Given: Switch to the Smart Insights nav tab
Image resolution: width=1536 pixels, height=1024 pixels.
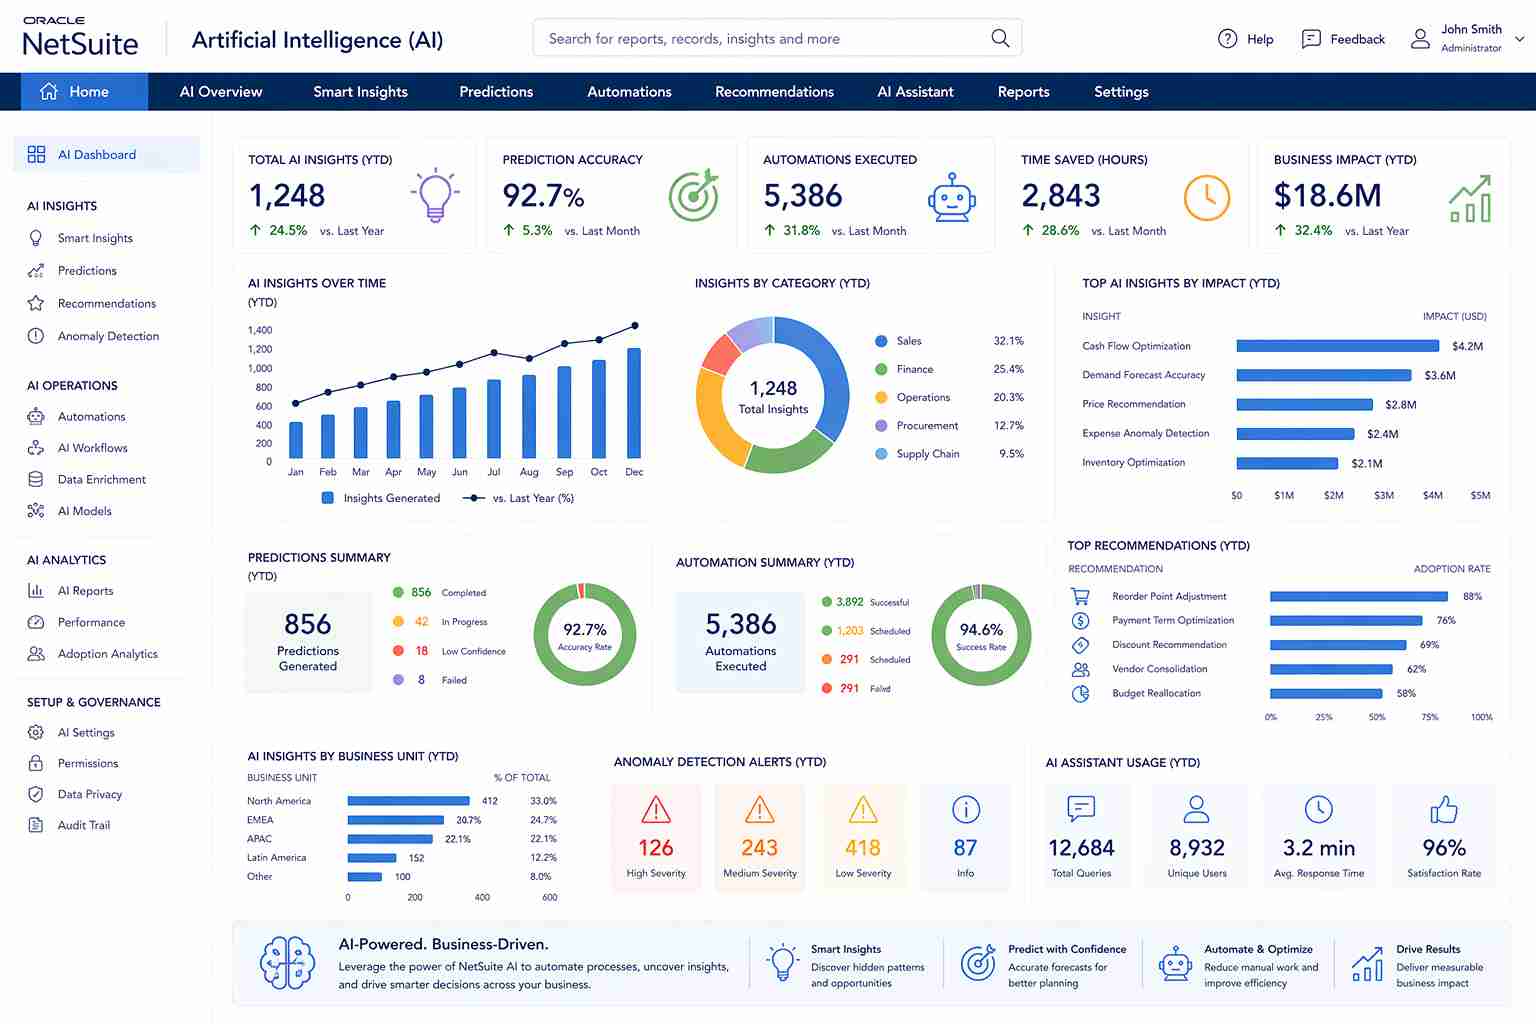Looking at the screenshot, I should (x=360, y=91).
